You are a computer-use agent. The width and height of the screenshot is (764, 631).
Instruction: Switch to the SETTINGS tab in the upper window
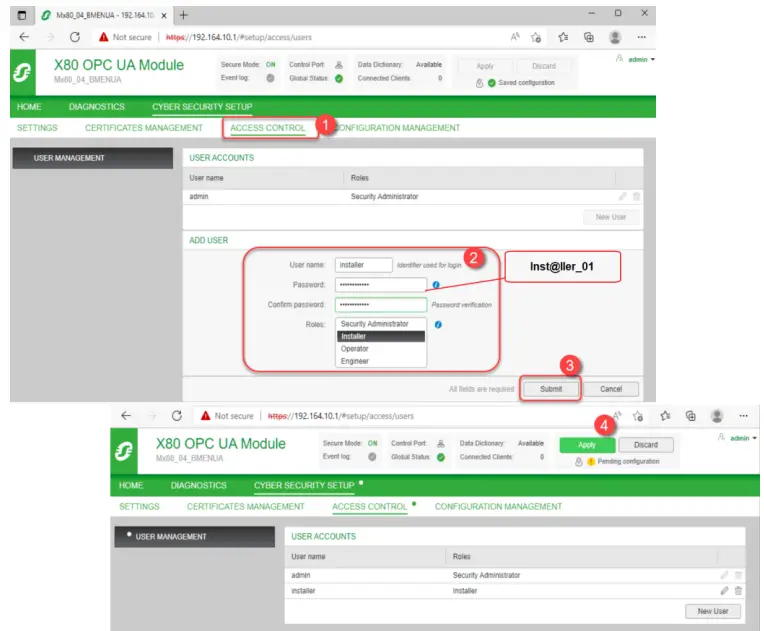[x=37, y=128]
